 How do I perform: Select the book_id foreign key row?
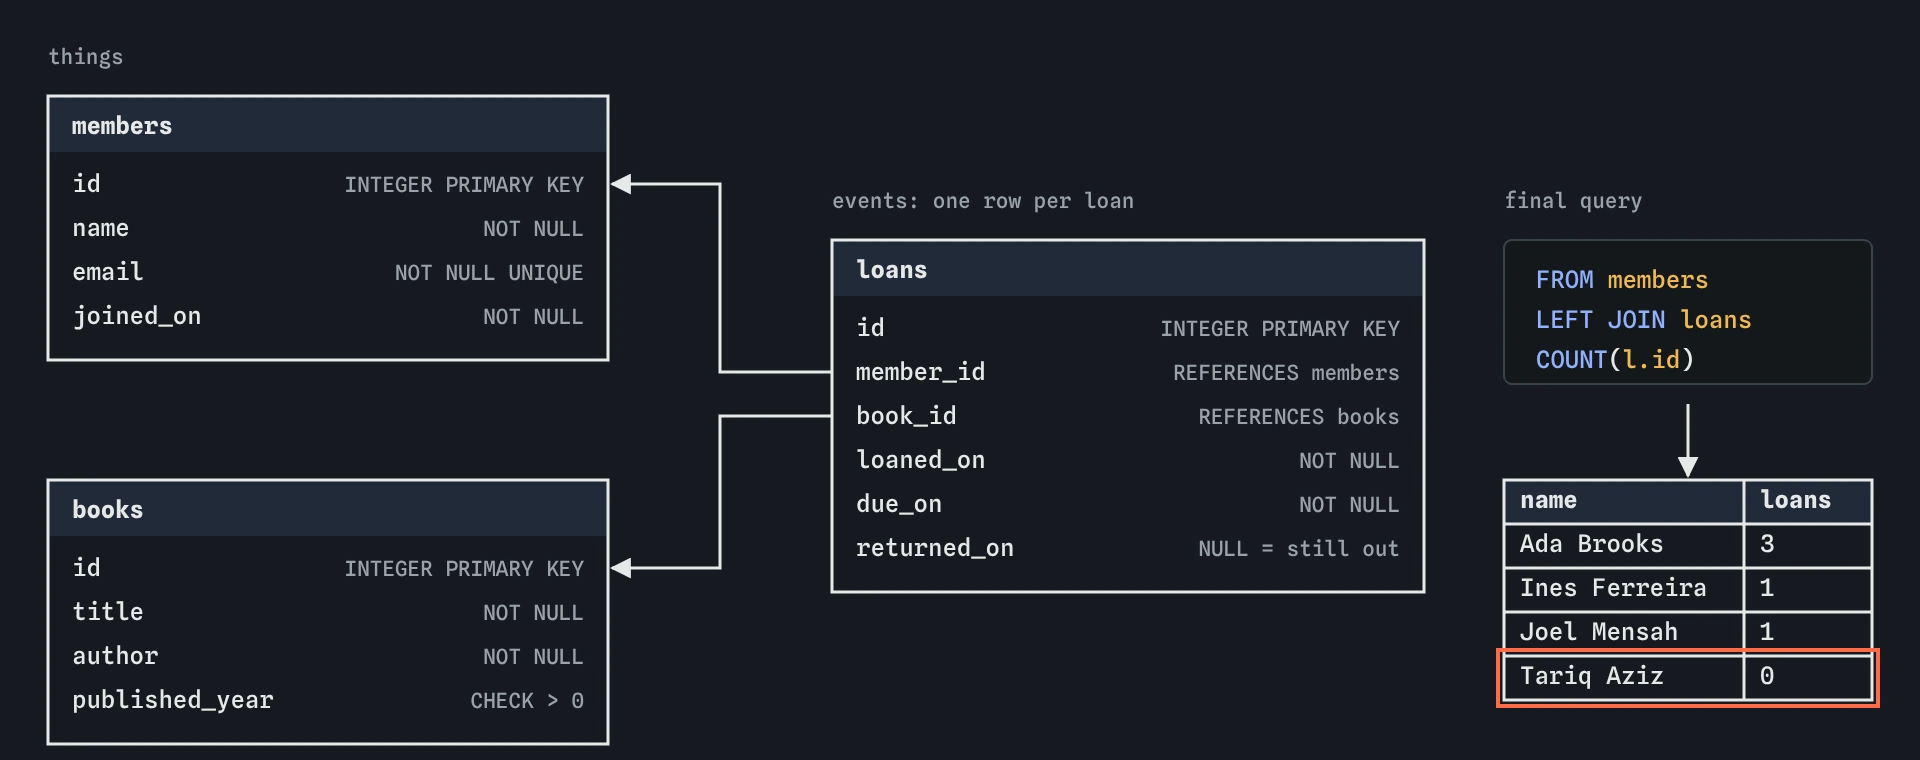click(x=1128, y=416)
